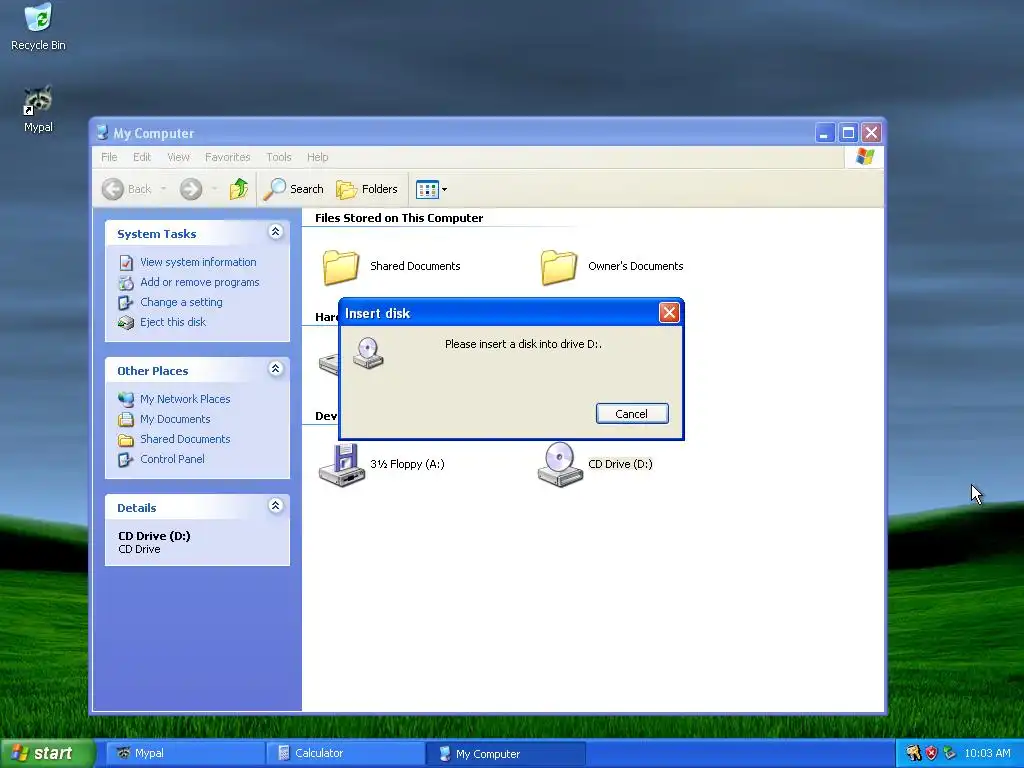1024x768 pixels.
Task: Collapse the Details panel
Action: [276, 505]
